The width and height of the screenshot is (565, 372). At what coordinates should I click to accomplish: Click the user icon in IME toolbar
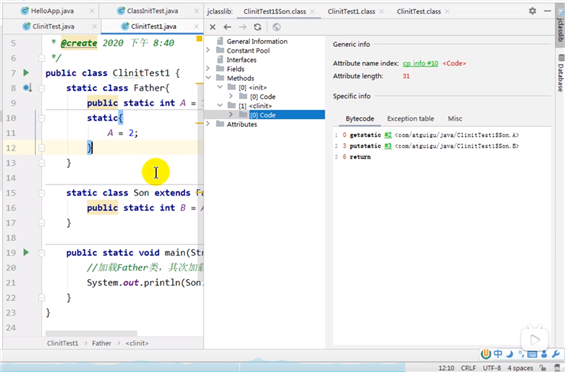544,354
